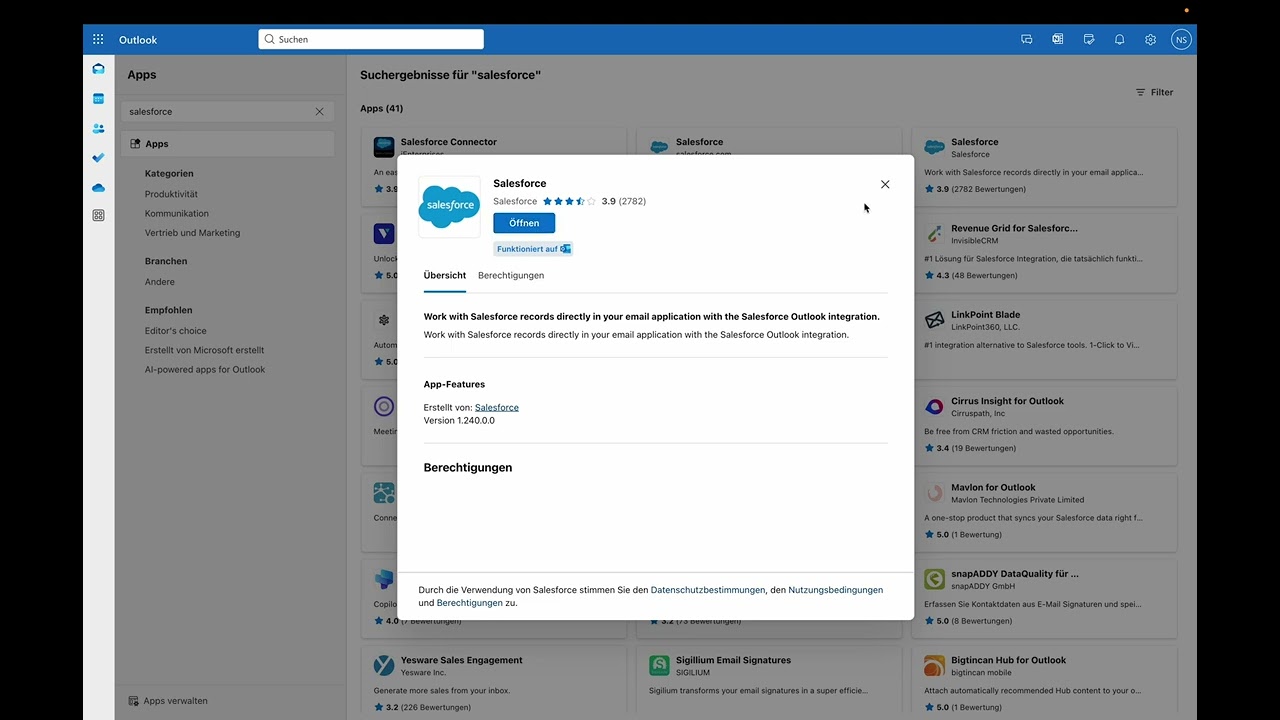
Task: Click the LinkPoint Blade envelope icon
Action: click(x=934, y=320)
